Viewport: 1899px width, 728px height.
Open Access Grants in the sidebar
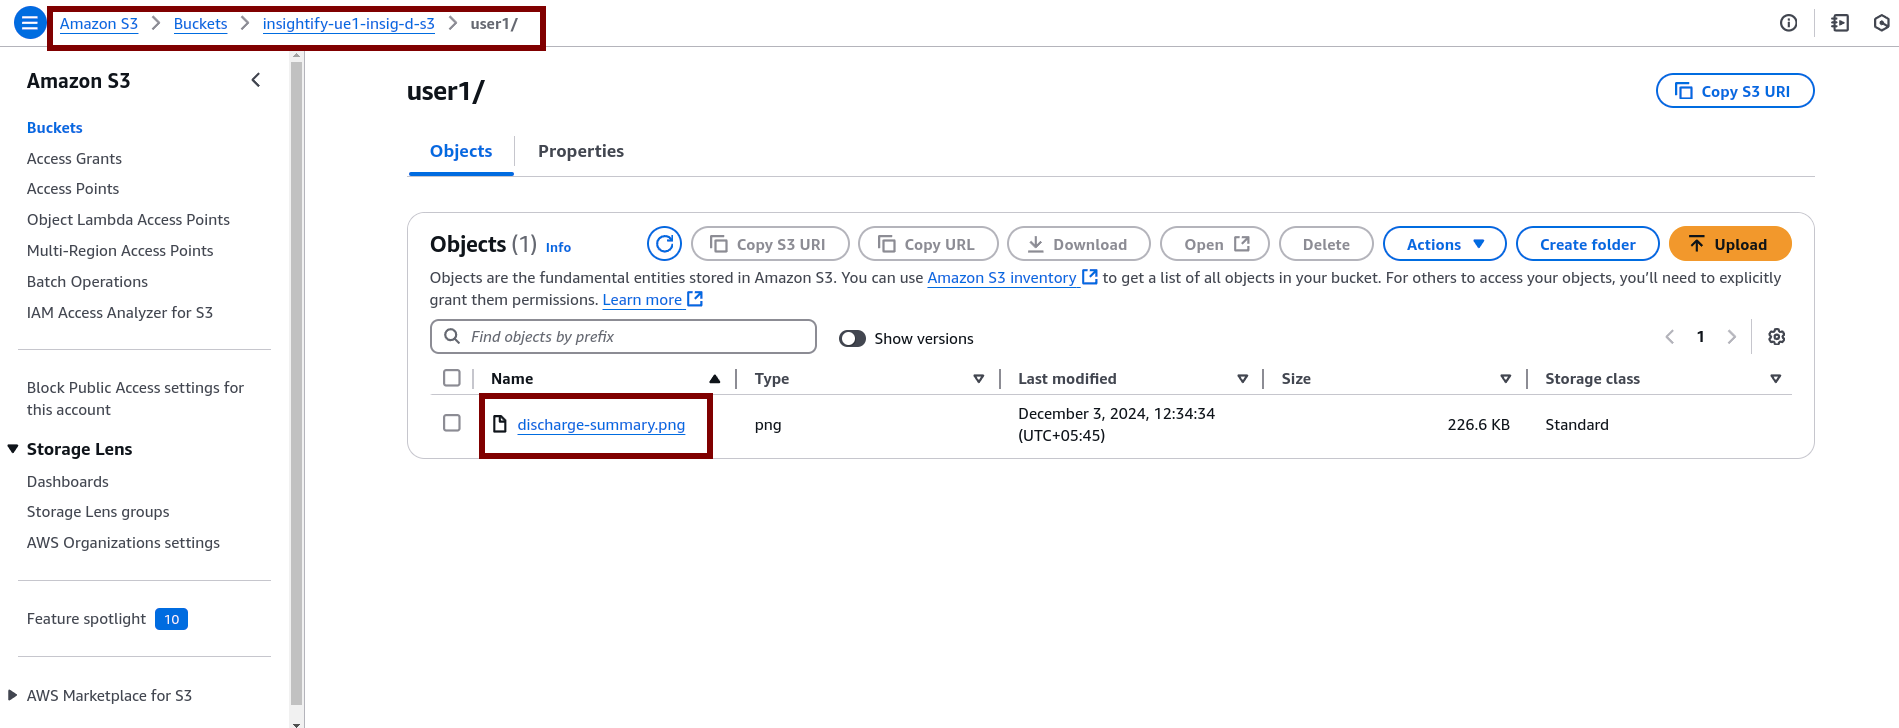click(x=74, y=158)
